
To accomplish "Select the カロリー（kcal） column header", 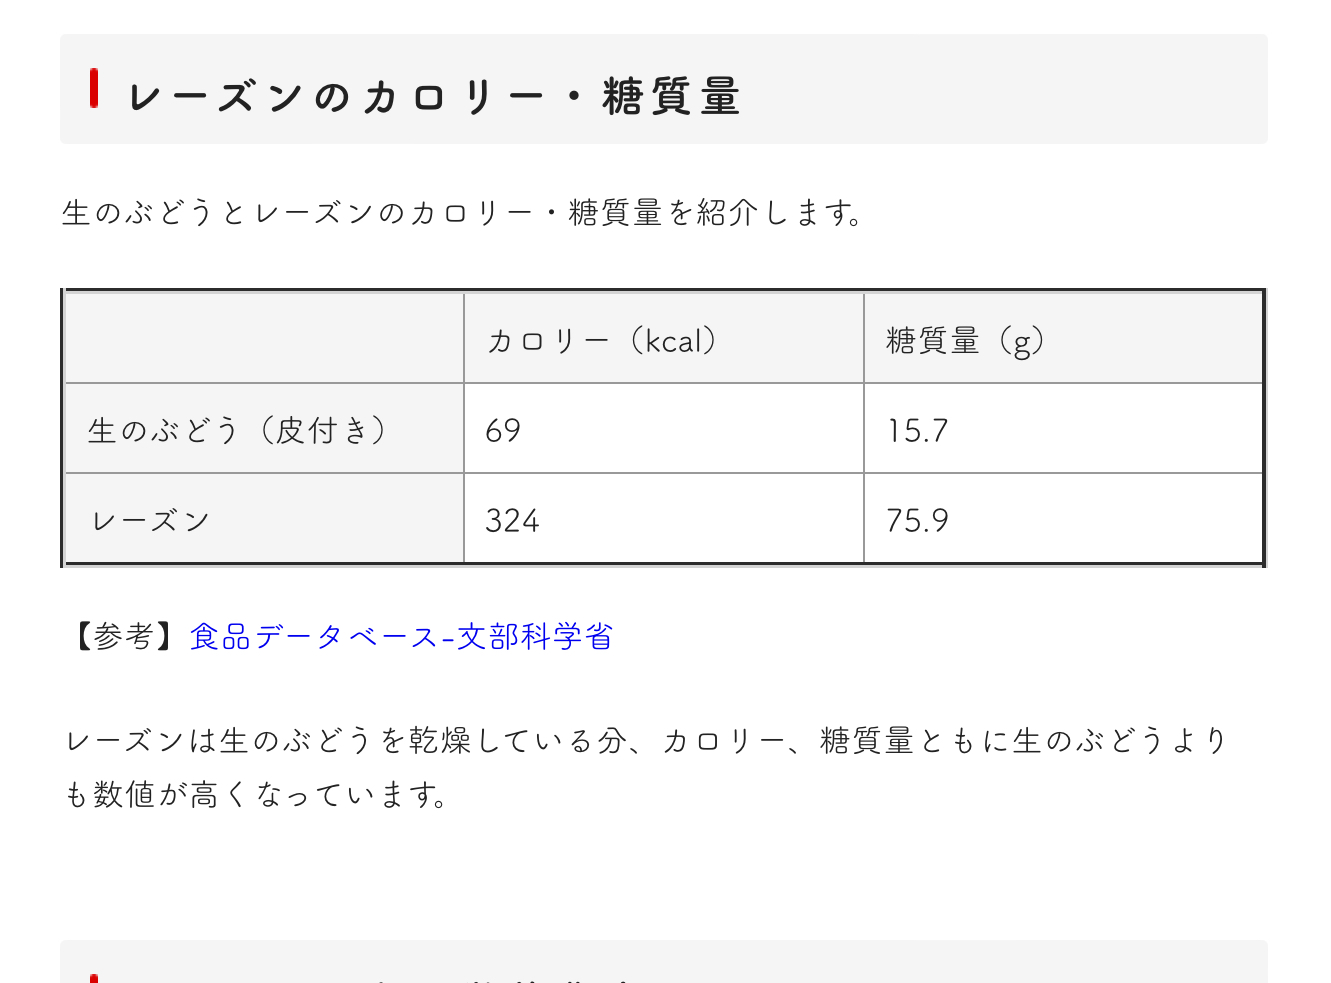I will tap(602, 341).
